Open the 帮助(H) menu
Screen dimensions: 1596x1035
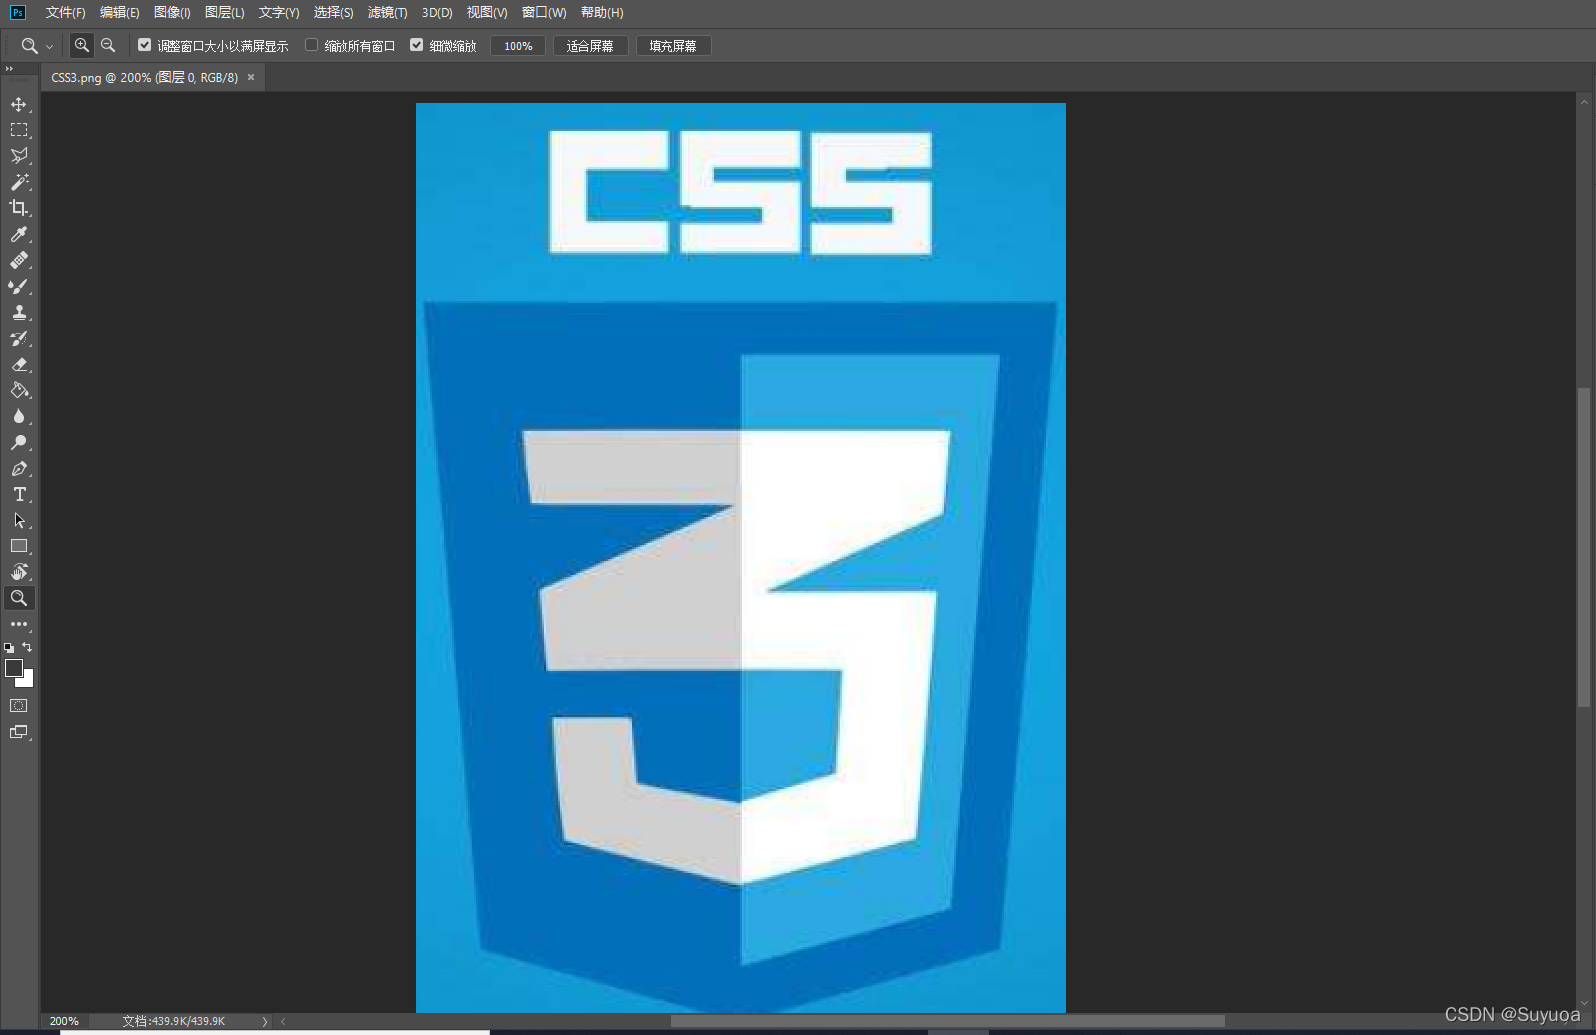tap(602, 12)
